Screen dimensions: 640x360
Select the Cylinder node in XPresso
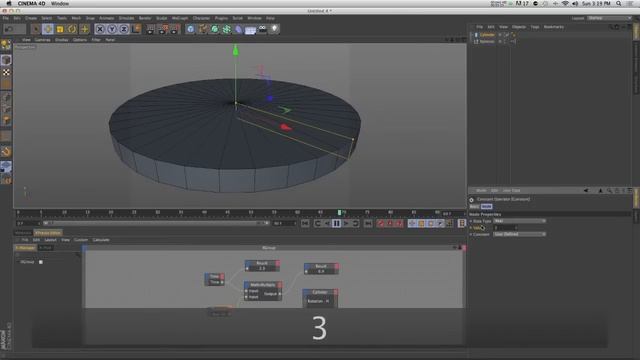pyautogui.click(x=320, y=297)
